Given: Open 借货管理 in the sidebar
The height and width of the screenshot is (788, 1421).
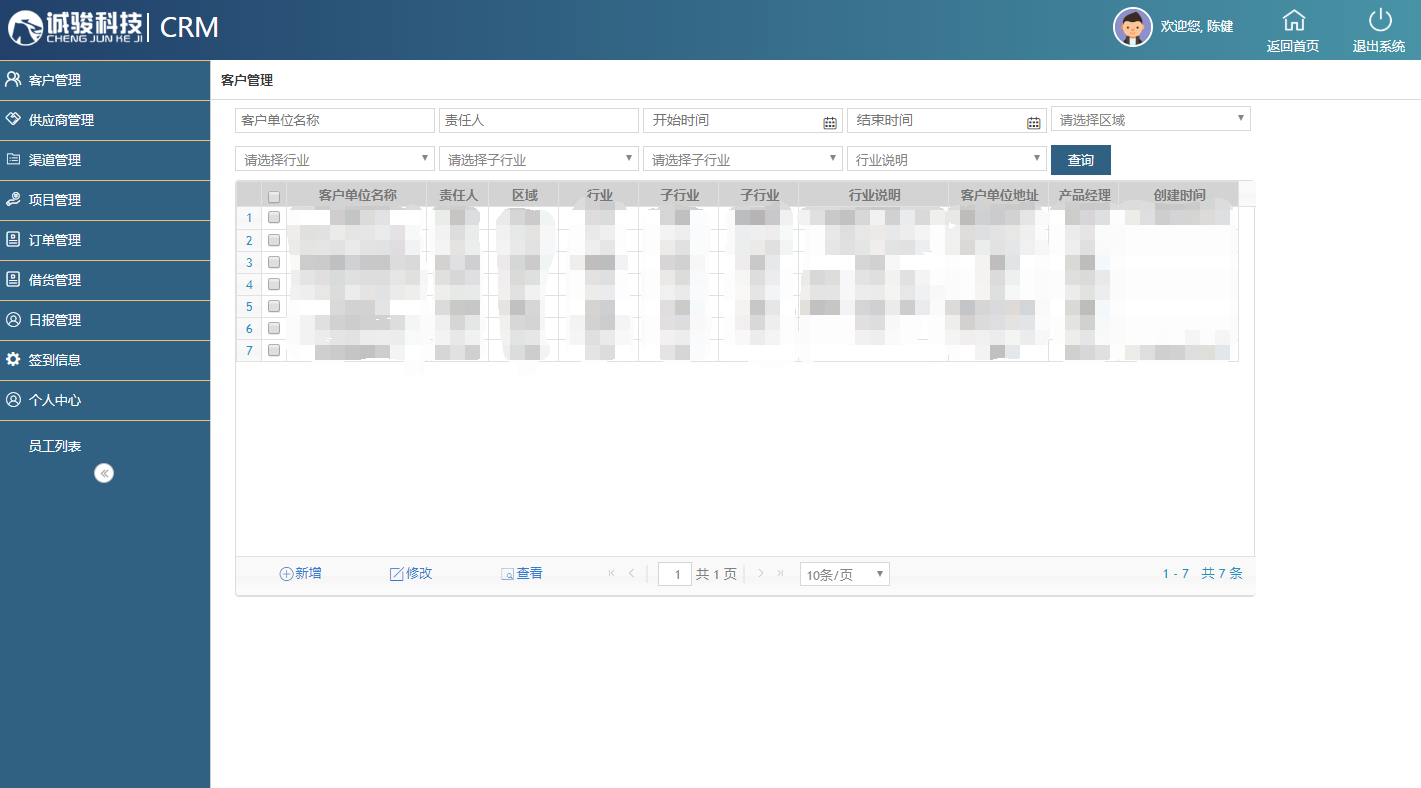Looking at the screenshot, I should click(x=105, y=280).
